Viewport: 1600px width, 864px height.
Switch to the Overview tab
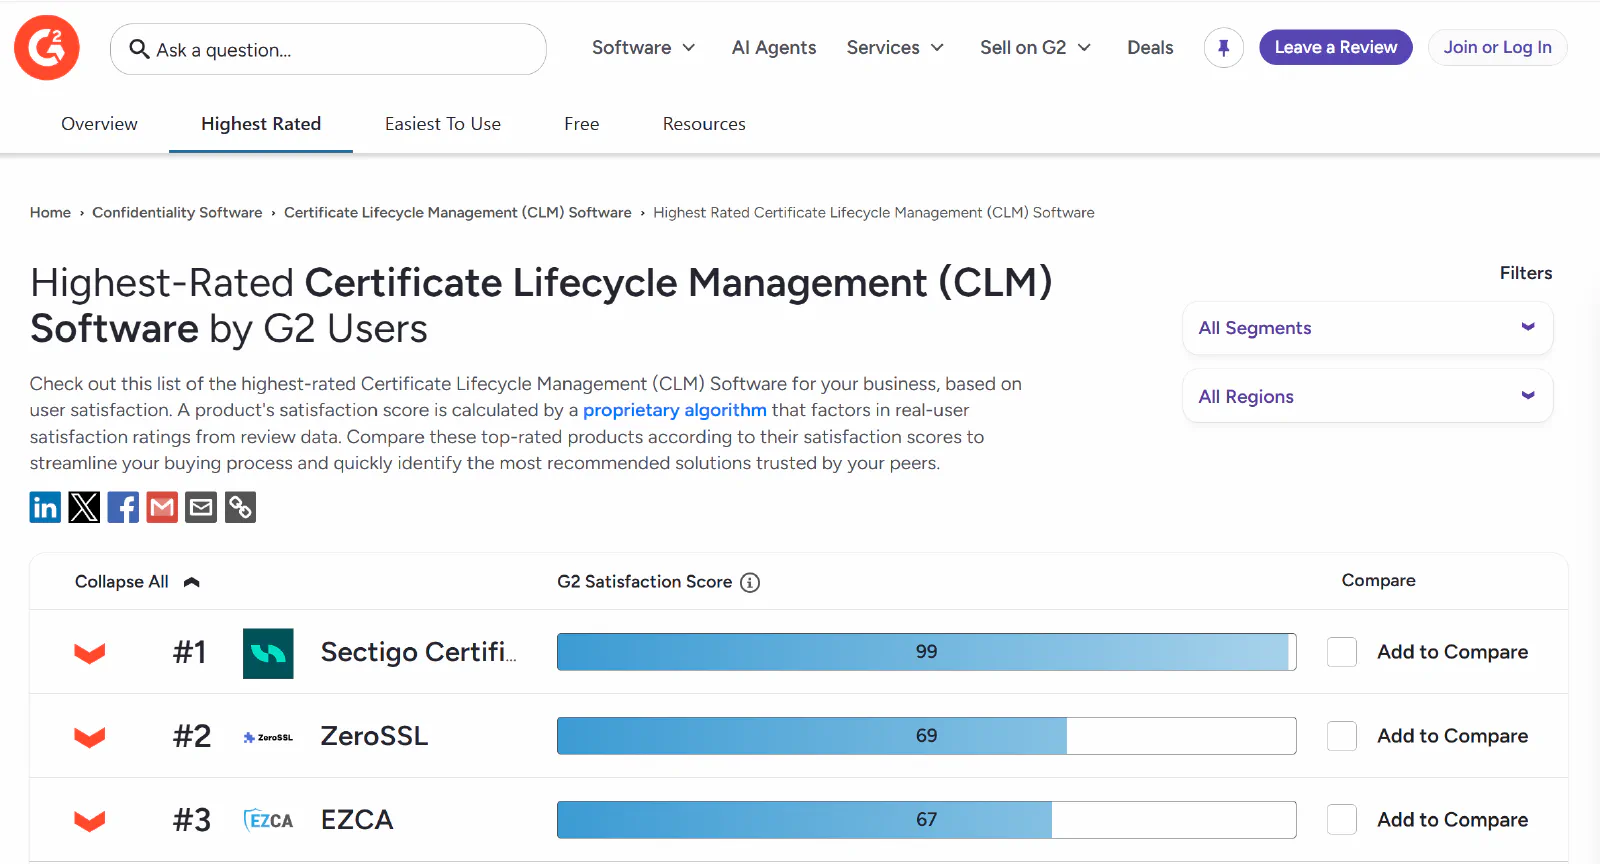click(x=99, y=124)
